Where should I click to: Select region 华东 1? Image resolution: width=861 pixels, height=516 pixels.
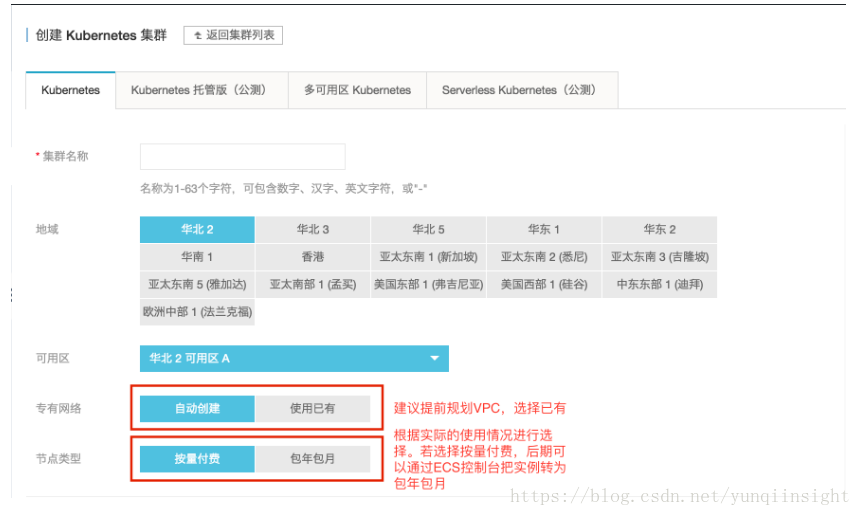click(x=544, y=229)
